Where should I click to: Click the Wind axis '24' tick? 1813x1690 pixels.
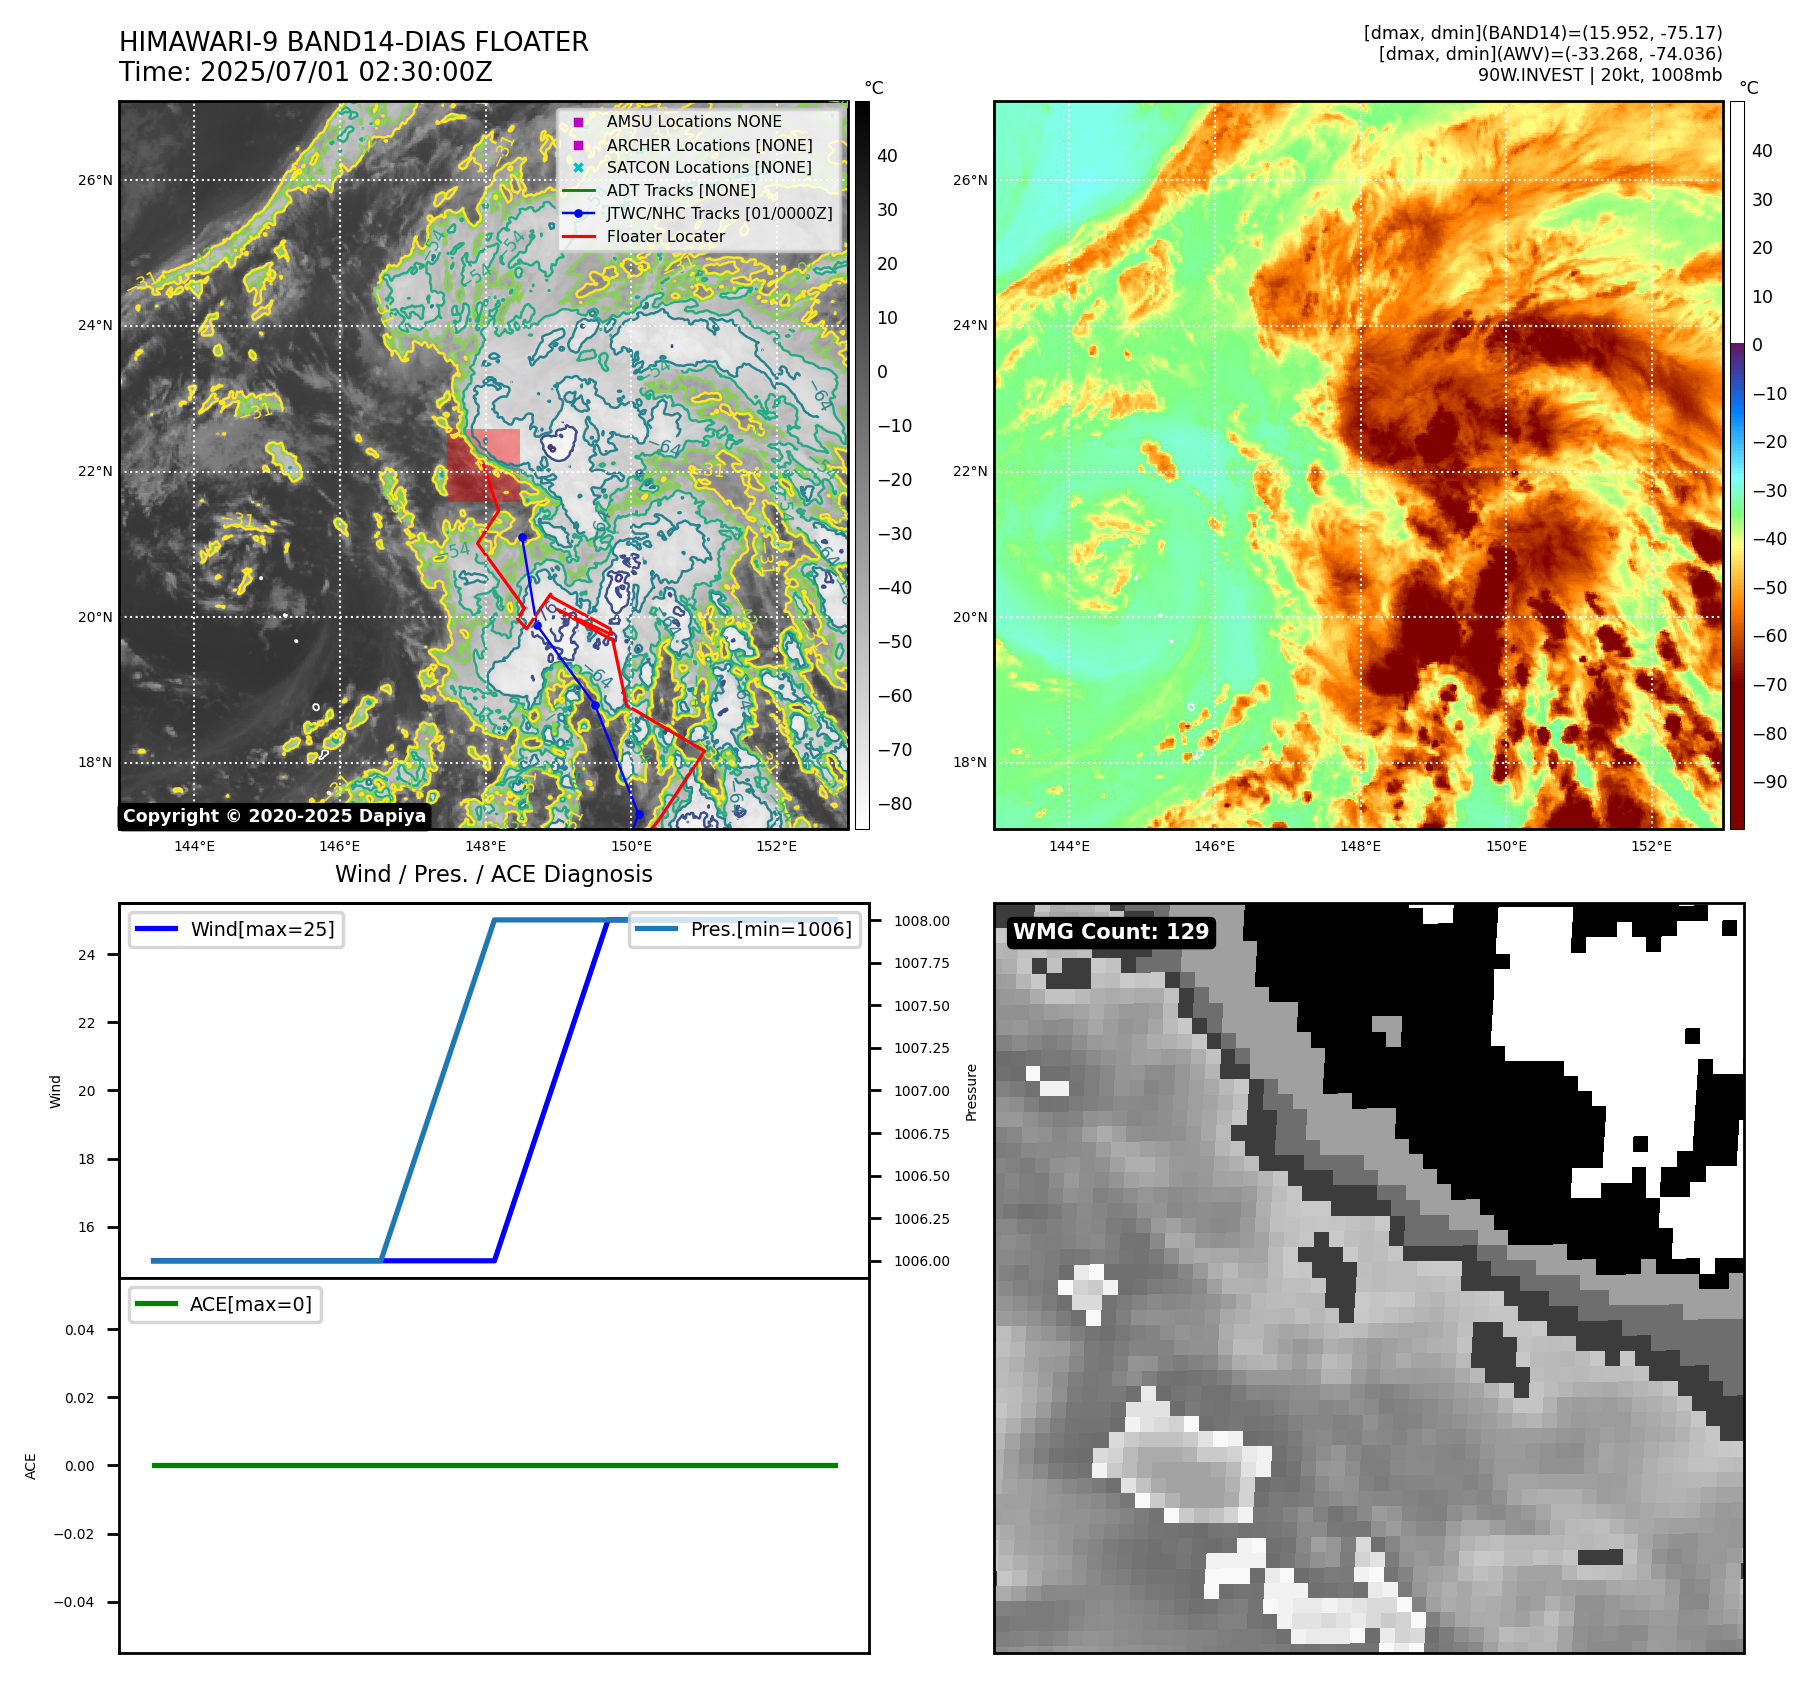87,955
